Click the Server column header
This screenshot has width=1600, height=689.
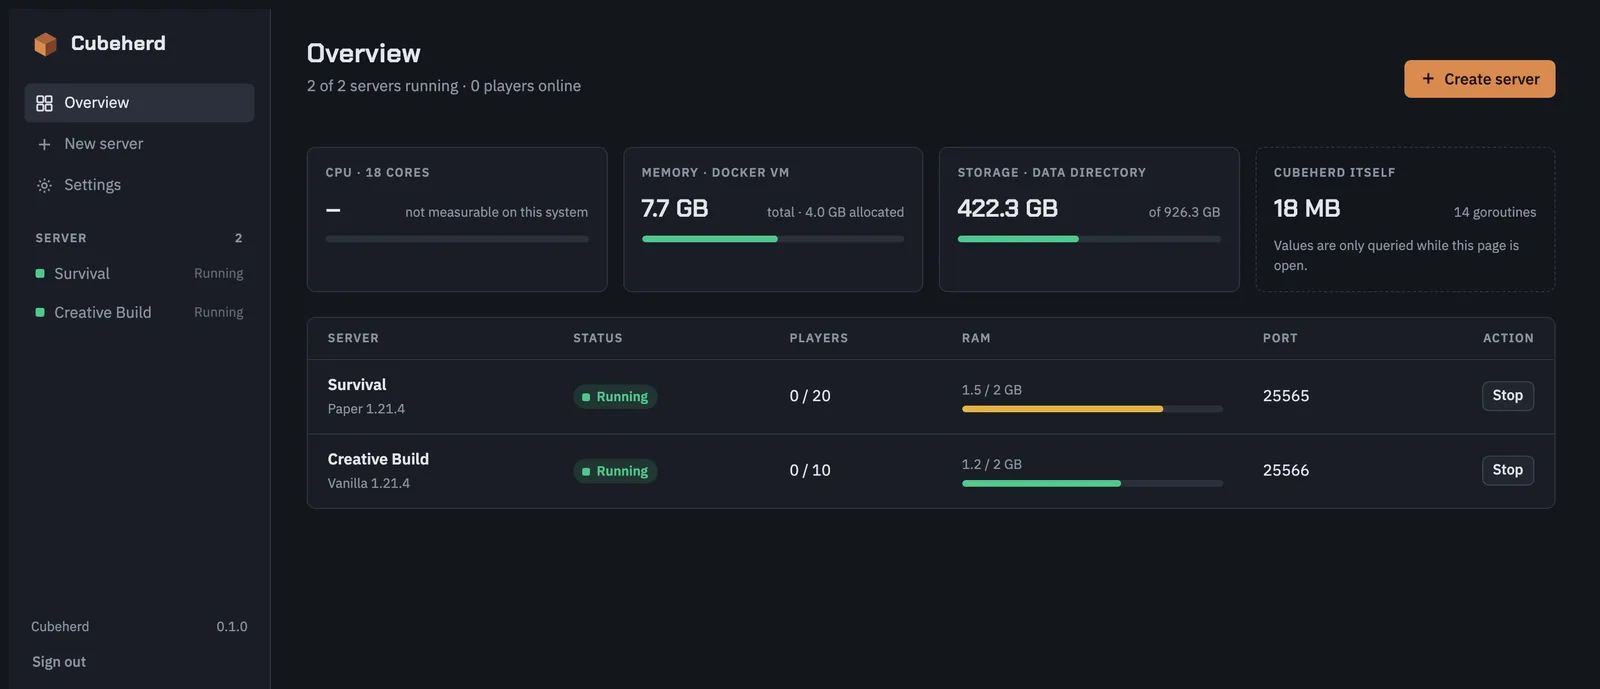(353, 338)
